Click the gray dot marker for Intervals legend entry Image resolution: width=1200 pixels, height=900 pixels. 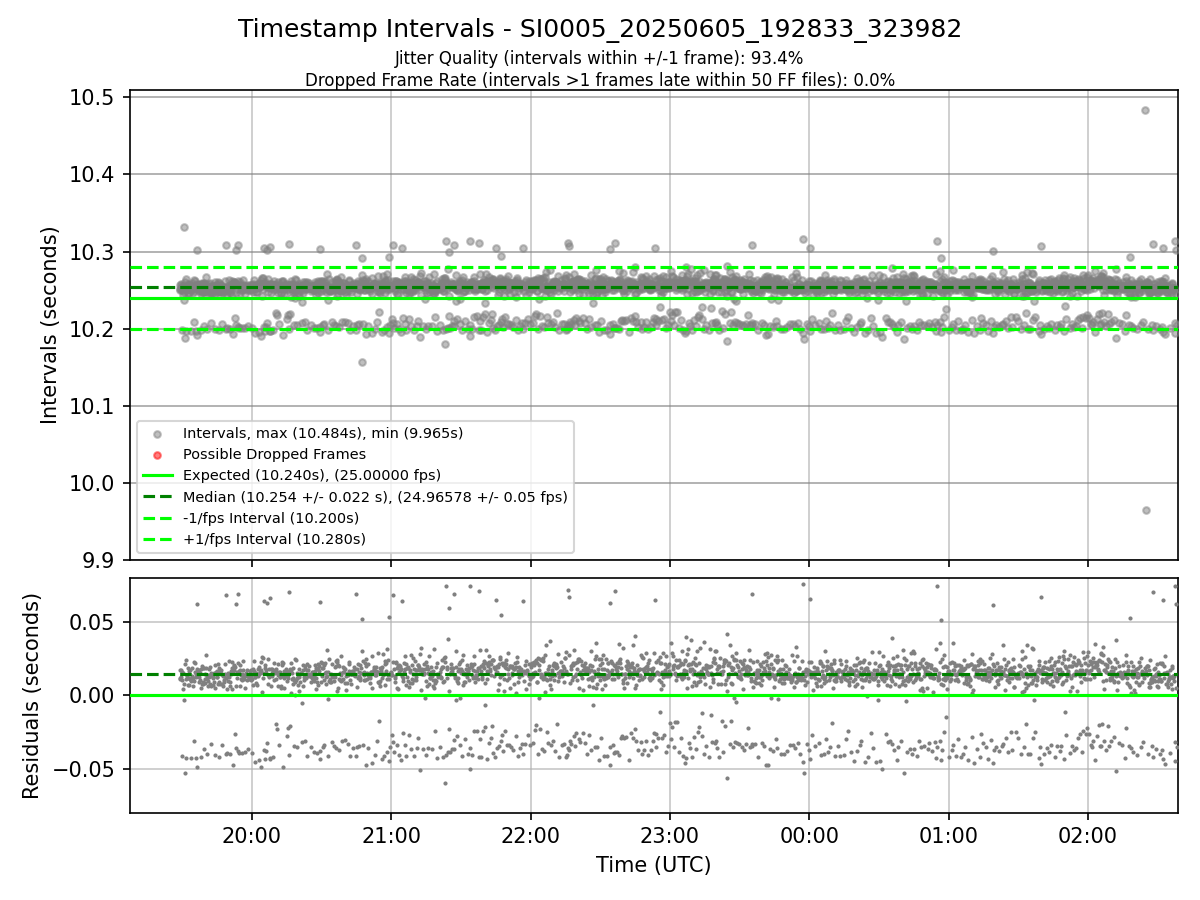(x=158, y=434)
